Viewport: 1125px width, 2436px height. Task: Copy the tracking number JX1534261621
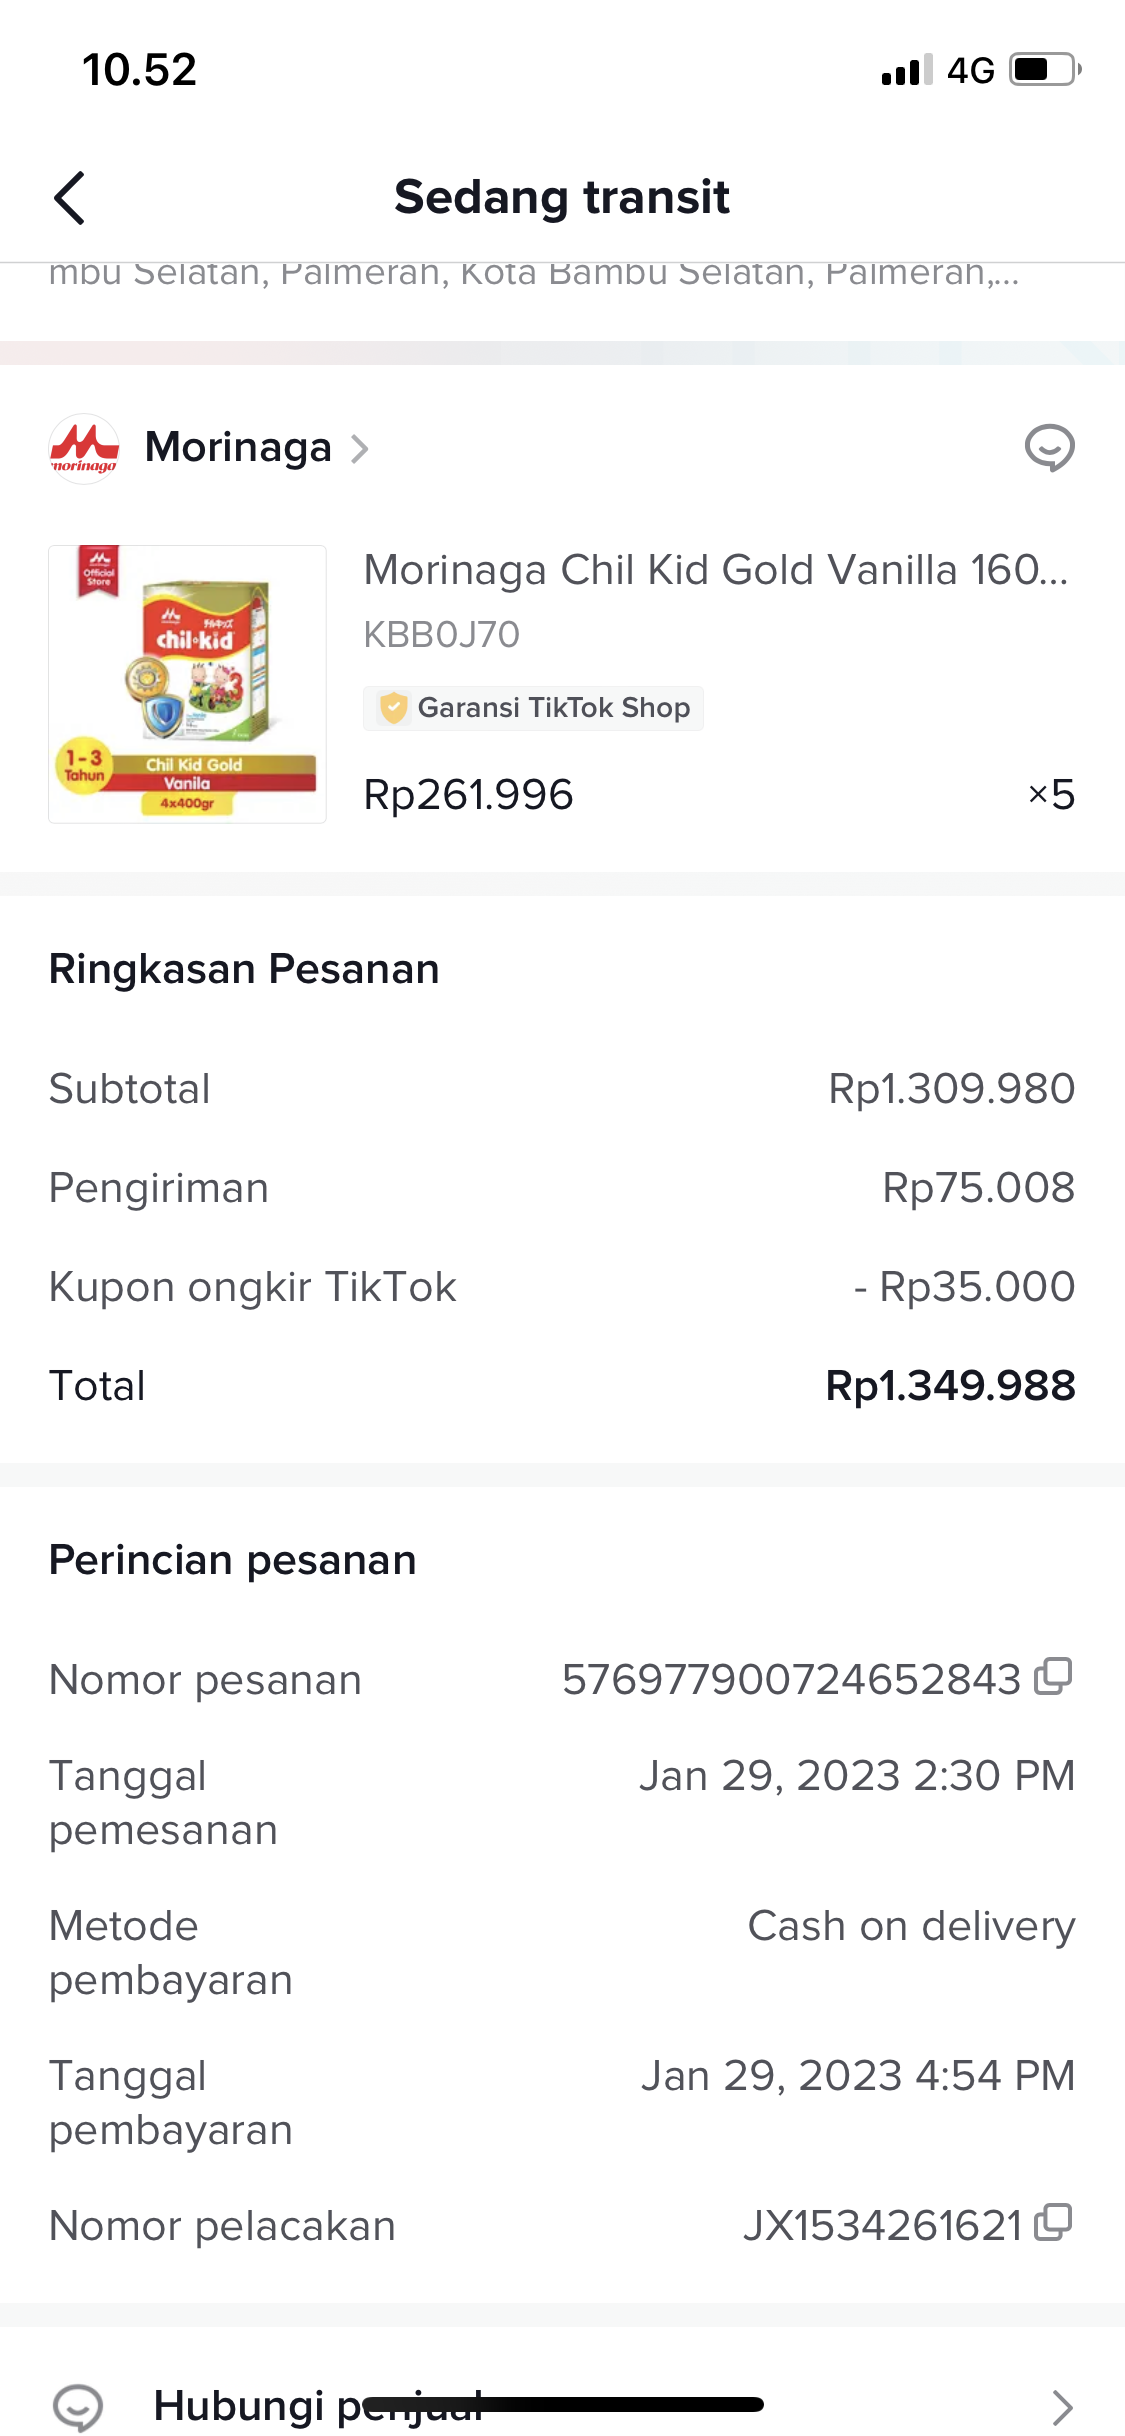coord(1053,2223)
